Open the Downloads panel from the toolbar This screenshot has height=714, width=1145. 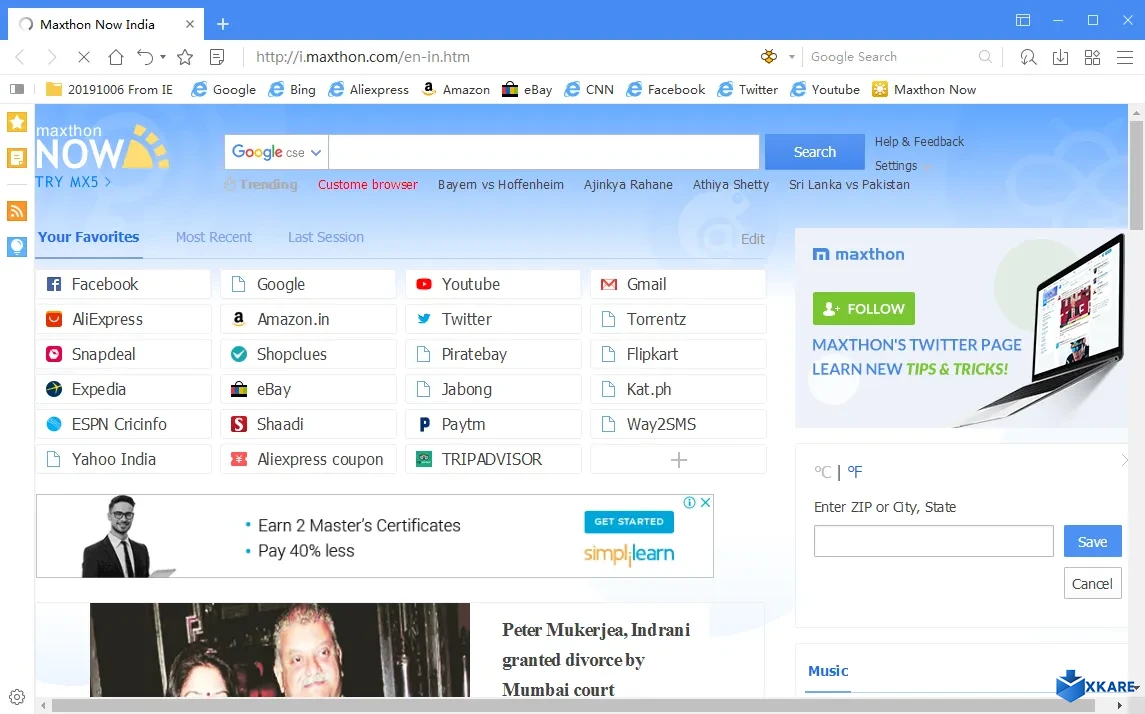pyautogui.click(x=1060, y=57)
